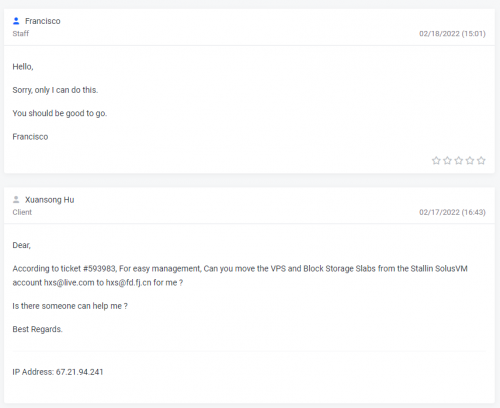Click the hxs@fd.fj.cn email address

(128, 283)
